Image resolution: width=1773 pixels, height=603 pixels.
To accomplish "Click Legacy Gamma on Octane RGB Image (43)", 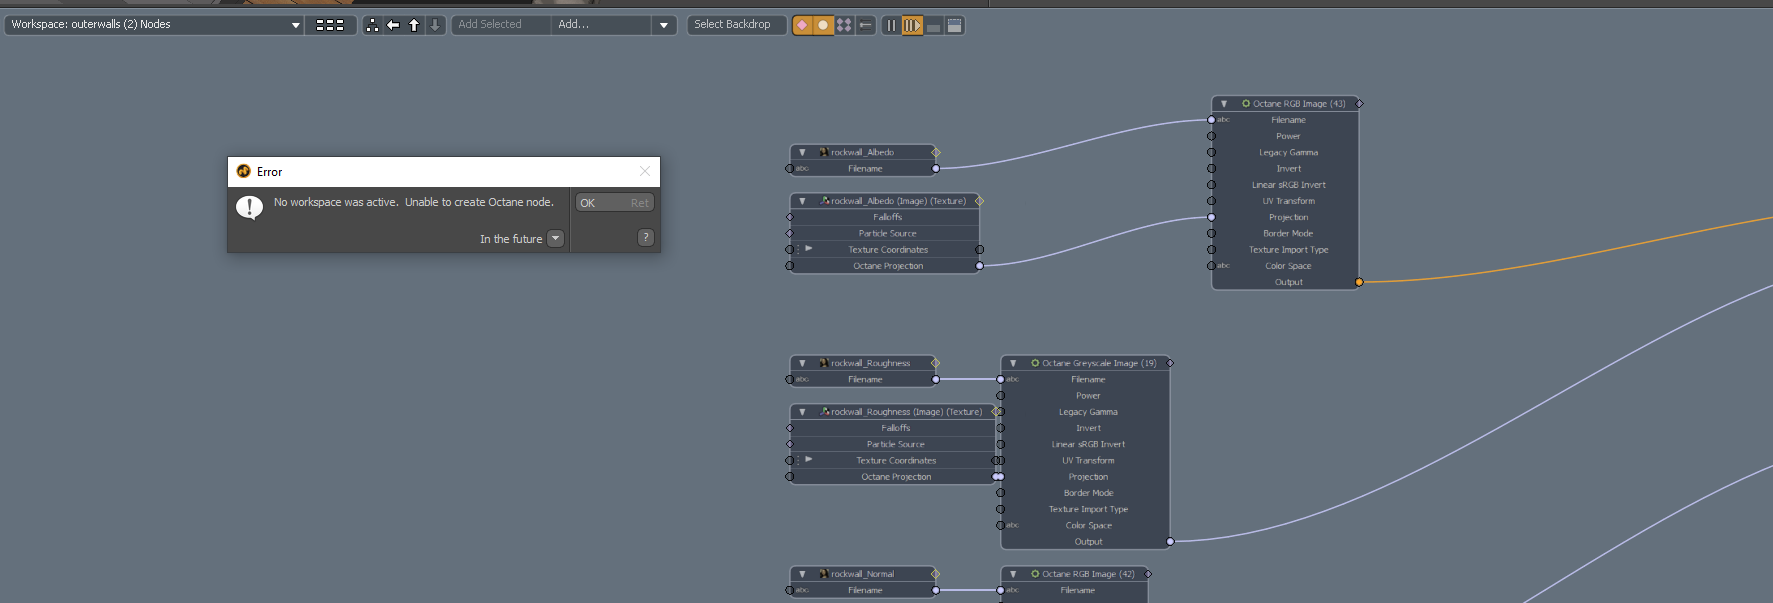I will tap(1288, 152).
